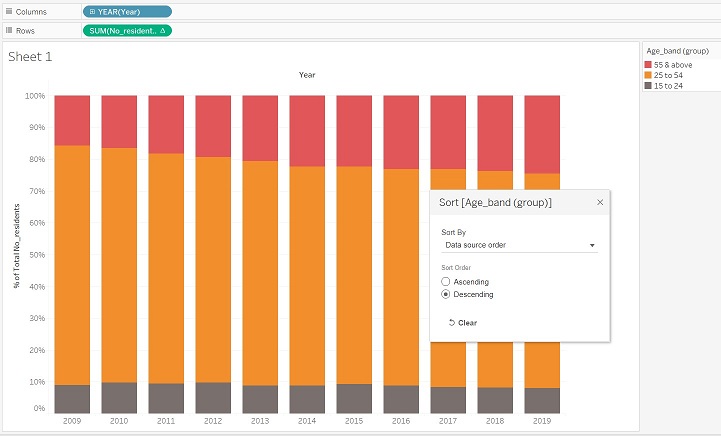721x436 pixels.
Task: Expand the plus icon on YEAR(Year) pill
Action: [92, 11]
